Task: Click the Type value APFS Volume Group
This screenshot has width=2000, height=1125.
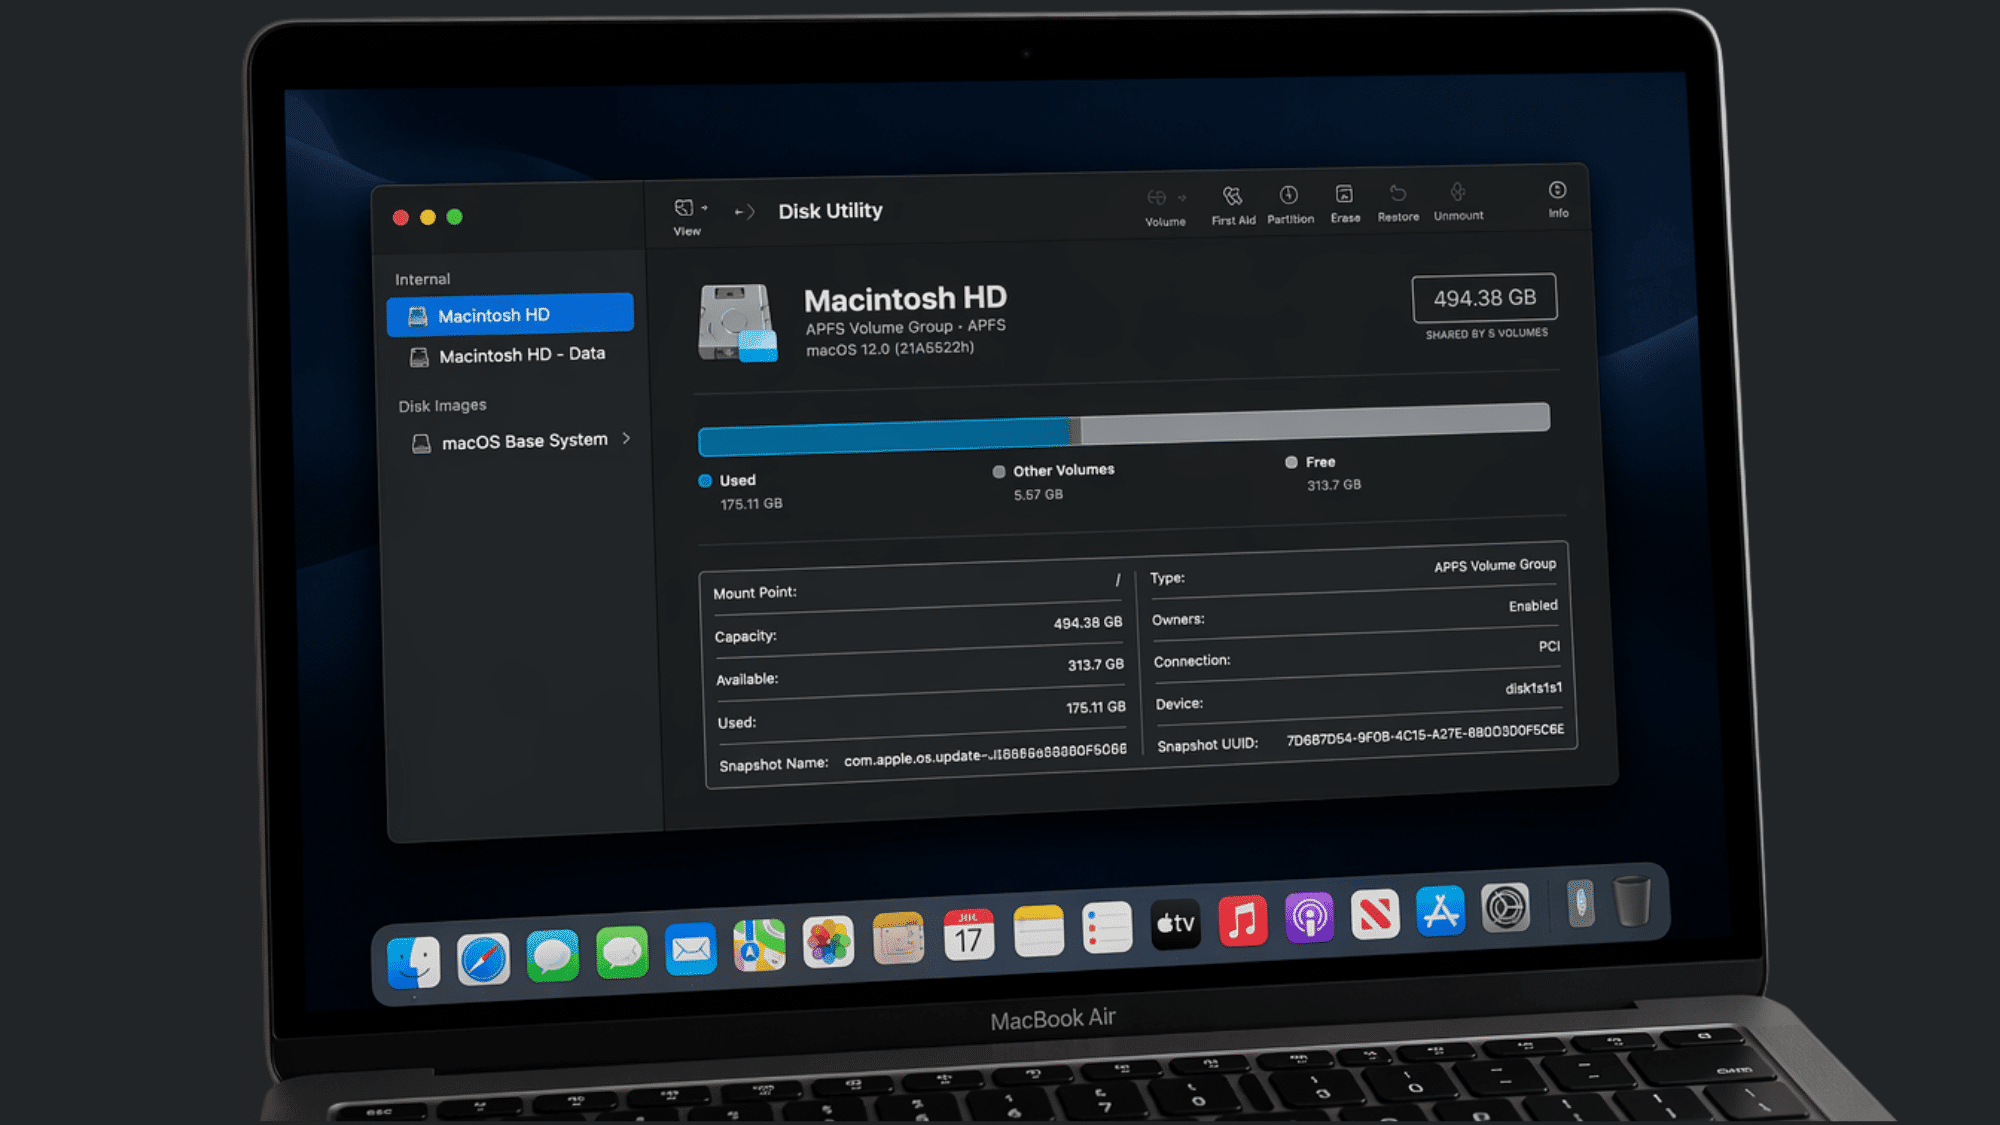Action: coord(1495,565)
